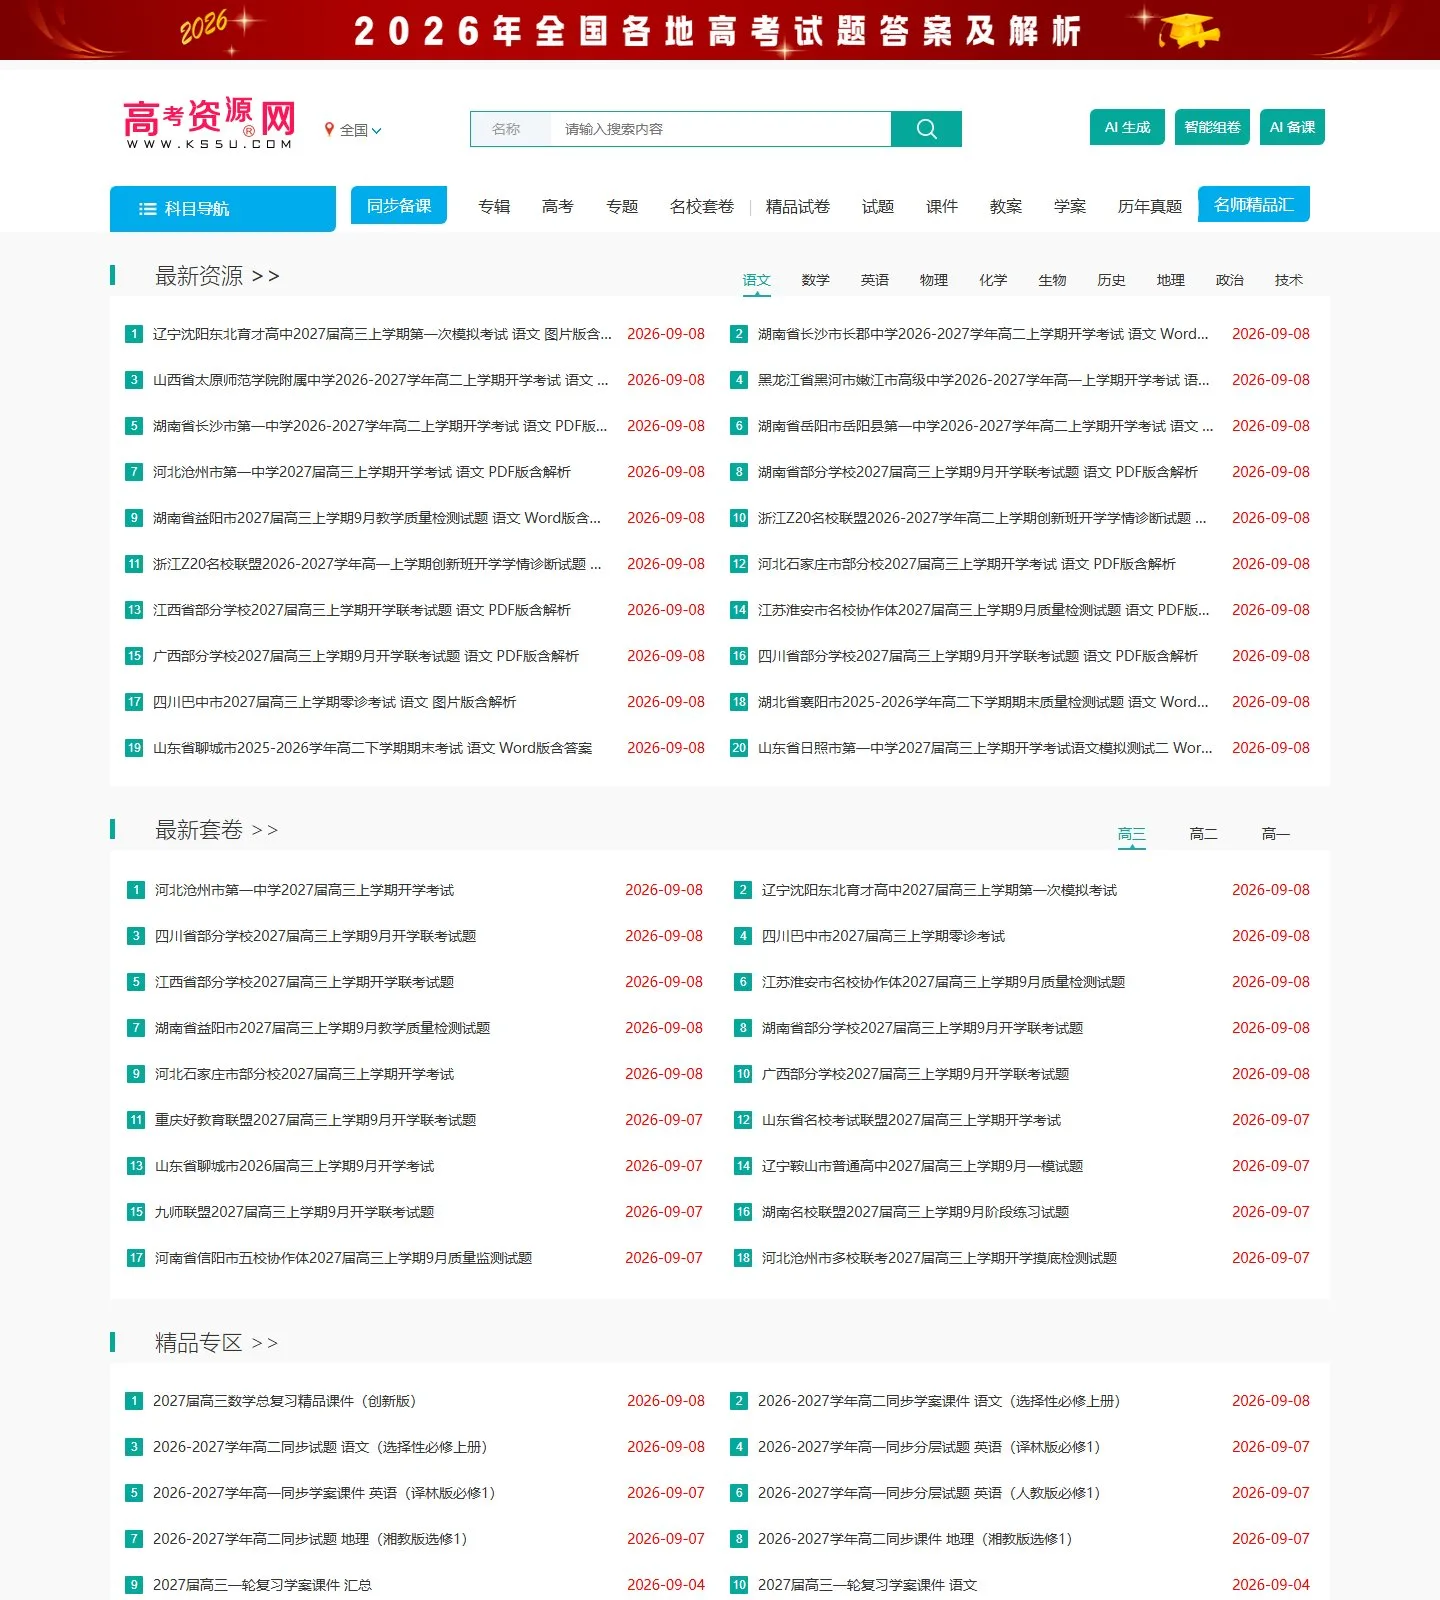The image size is (1440, 1600).
Task: Expand the 科目导航 menu
Action: click(x=223, y=208)
